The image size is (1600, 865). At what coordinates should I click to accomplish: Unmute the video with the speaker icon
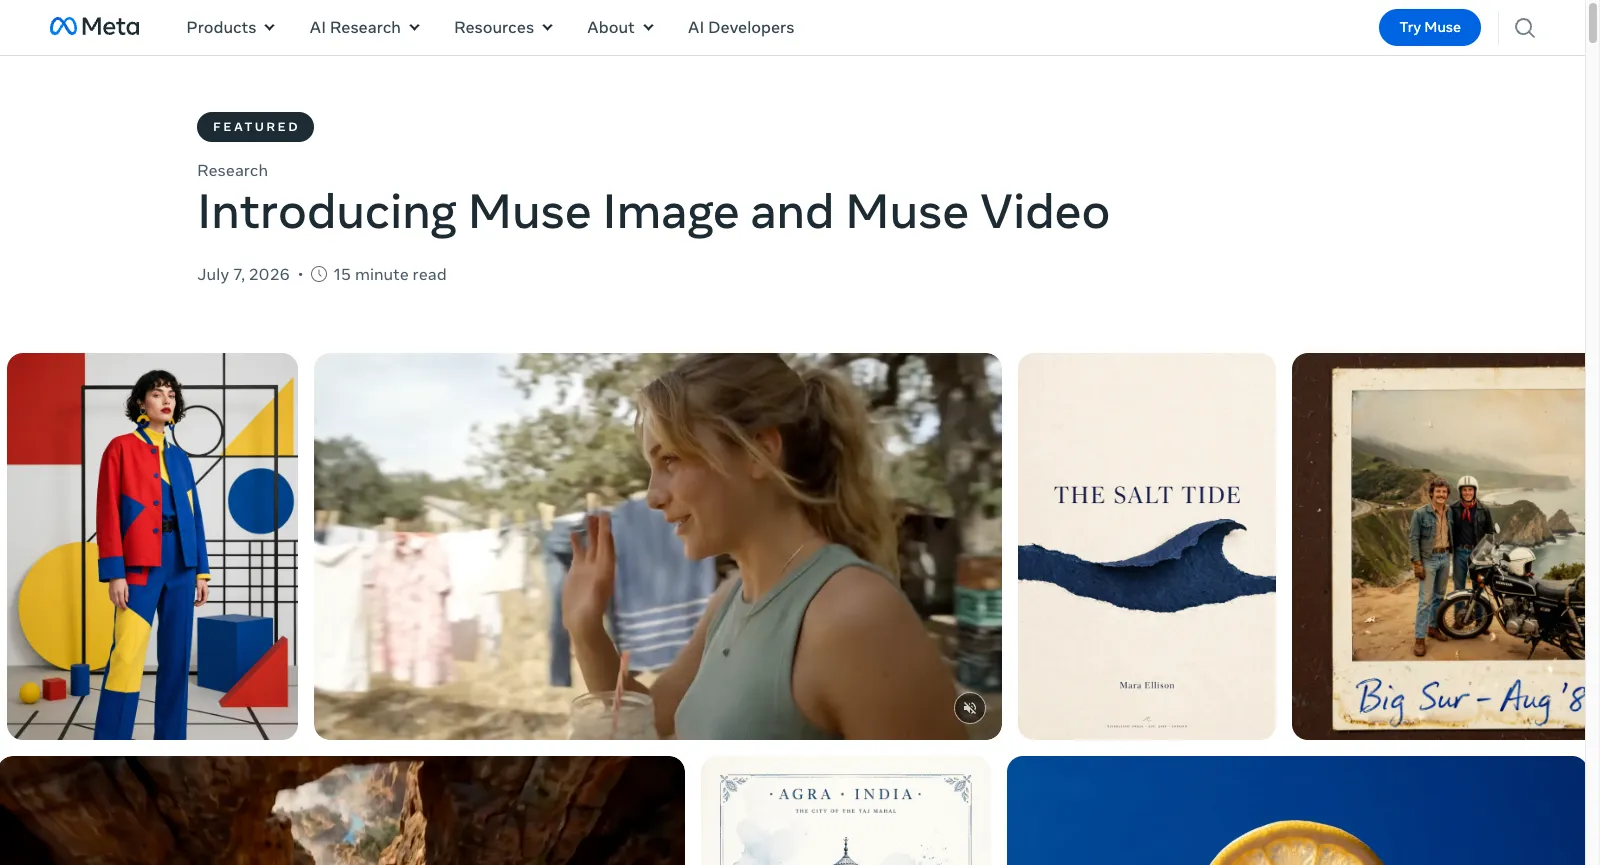click(x=969, y=708)
